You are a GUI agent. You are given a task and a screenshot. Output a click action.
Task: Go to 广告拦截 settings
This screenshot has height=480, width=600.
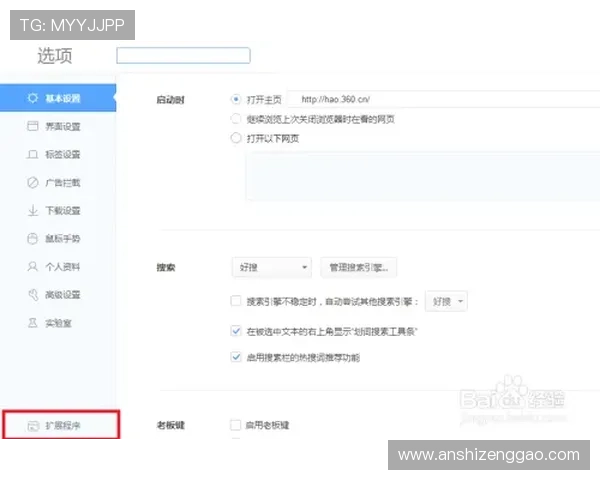coord(58,183)
